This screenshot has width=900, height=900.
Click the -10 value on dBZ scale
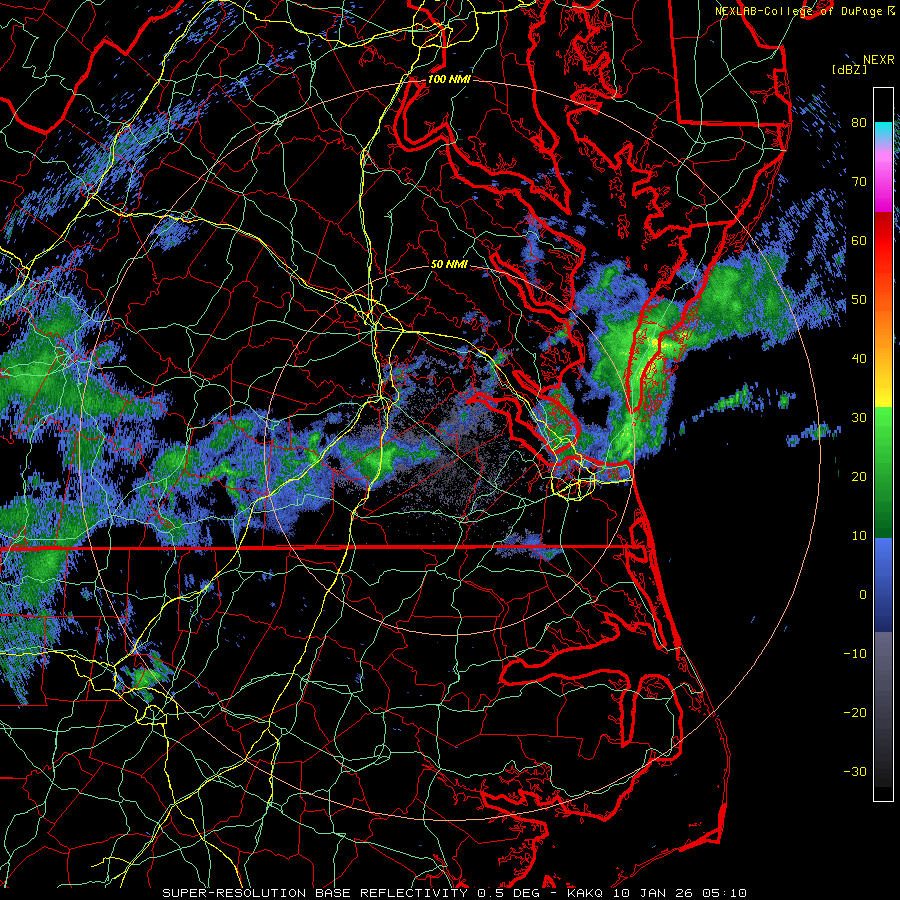[x=855, y=653]
